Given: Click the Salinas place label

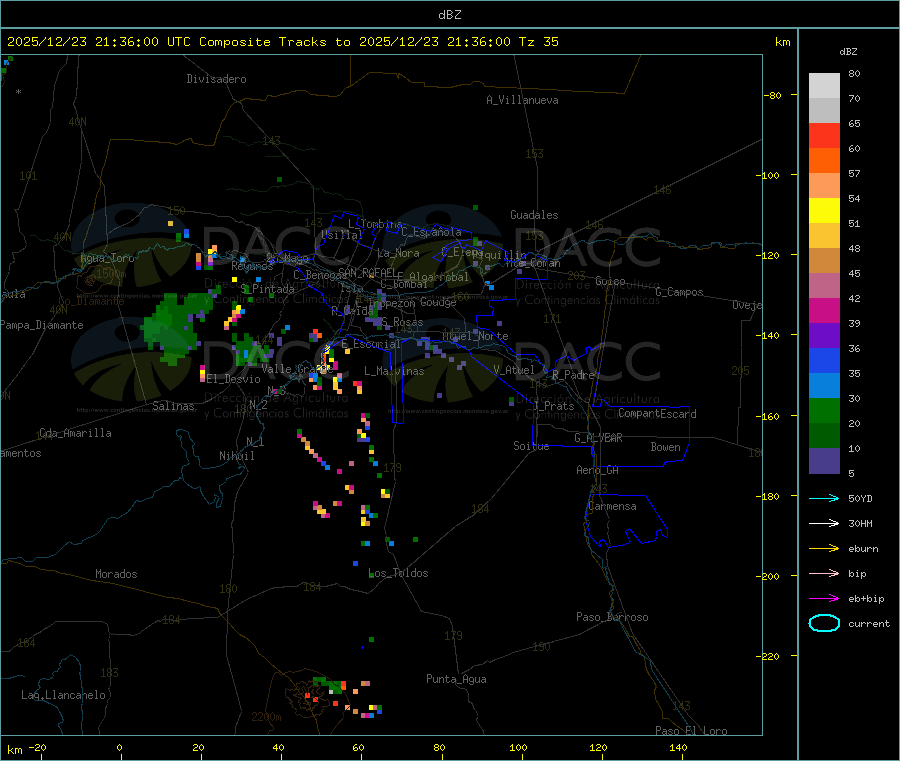Looking at the screenshot, I should click(173, 406).
